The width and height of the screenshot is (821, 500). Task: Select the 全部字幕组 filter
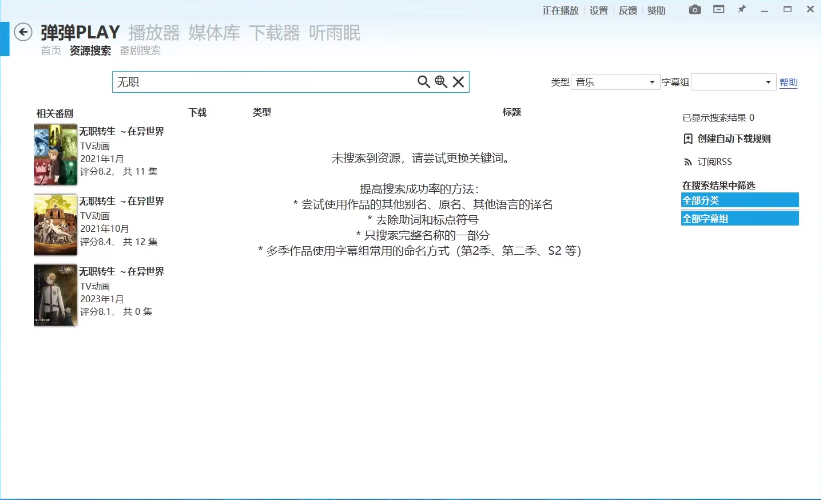(x=740, y=218)
